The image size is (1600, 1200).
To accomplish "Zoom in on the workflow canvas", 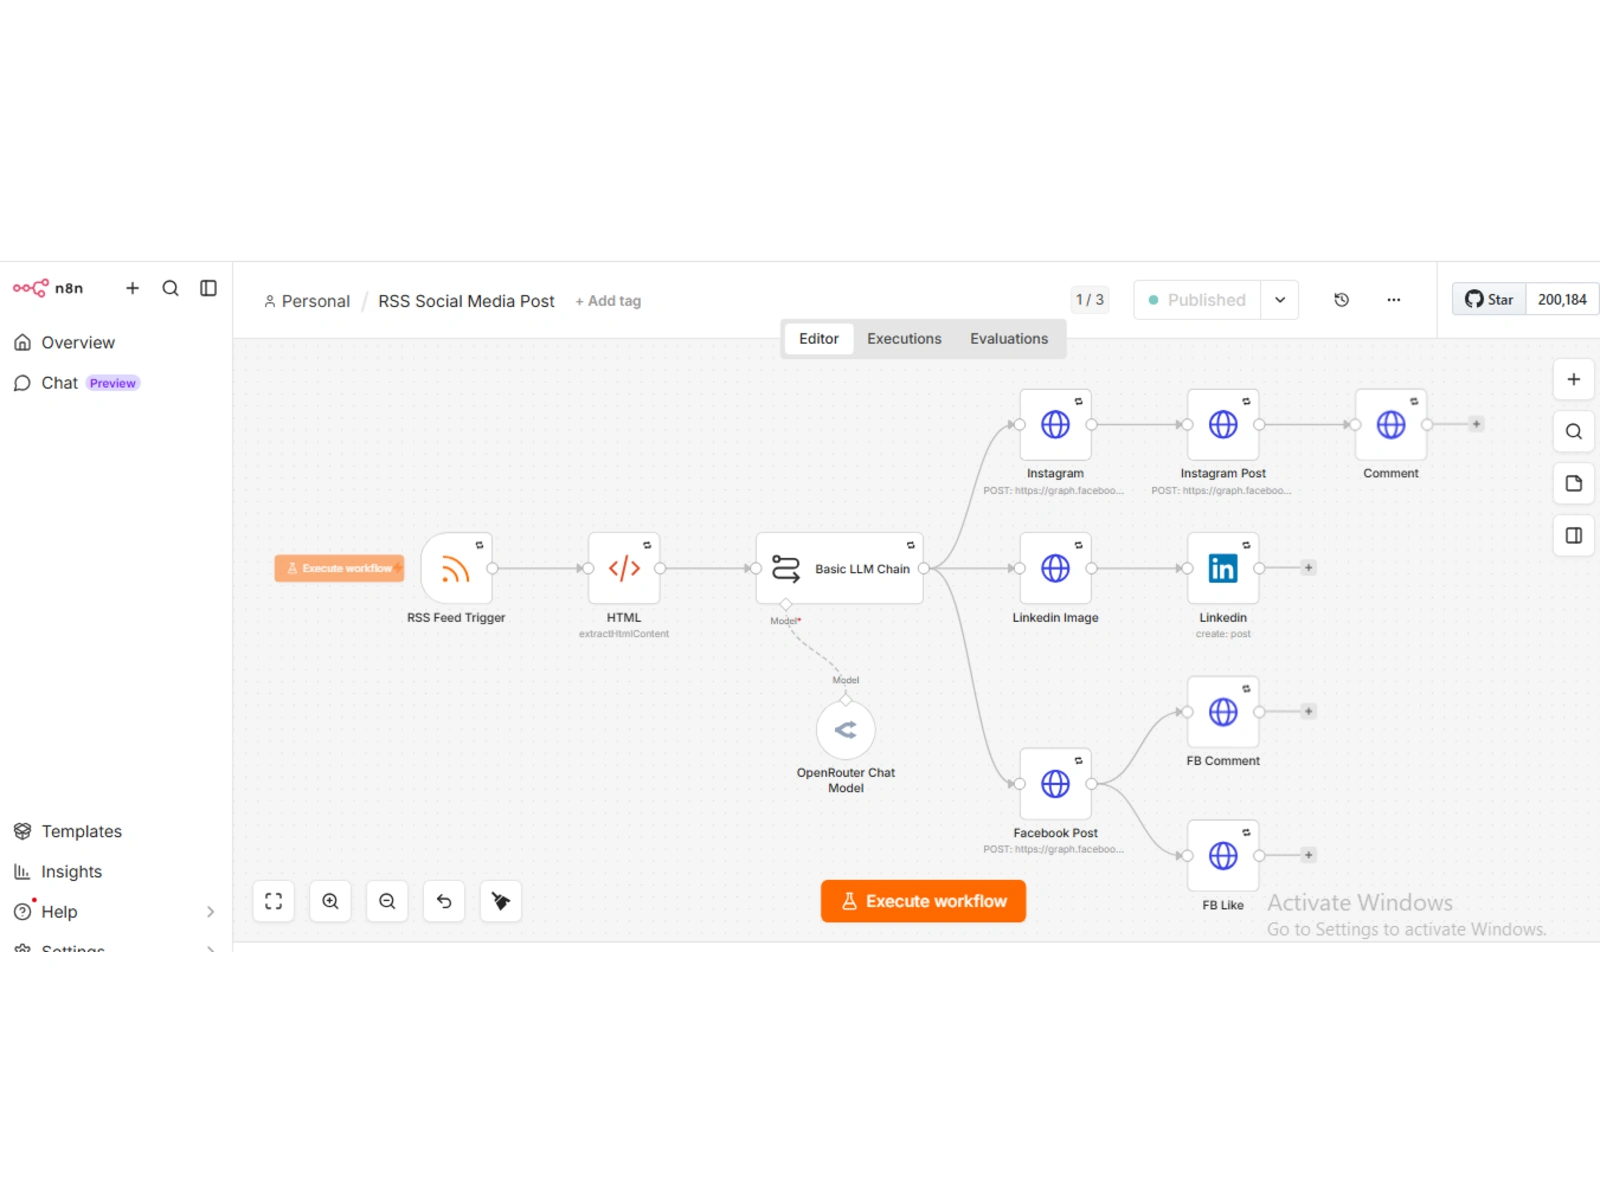I will pyautogui.click(x=330, y=901).
